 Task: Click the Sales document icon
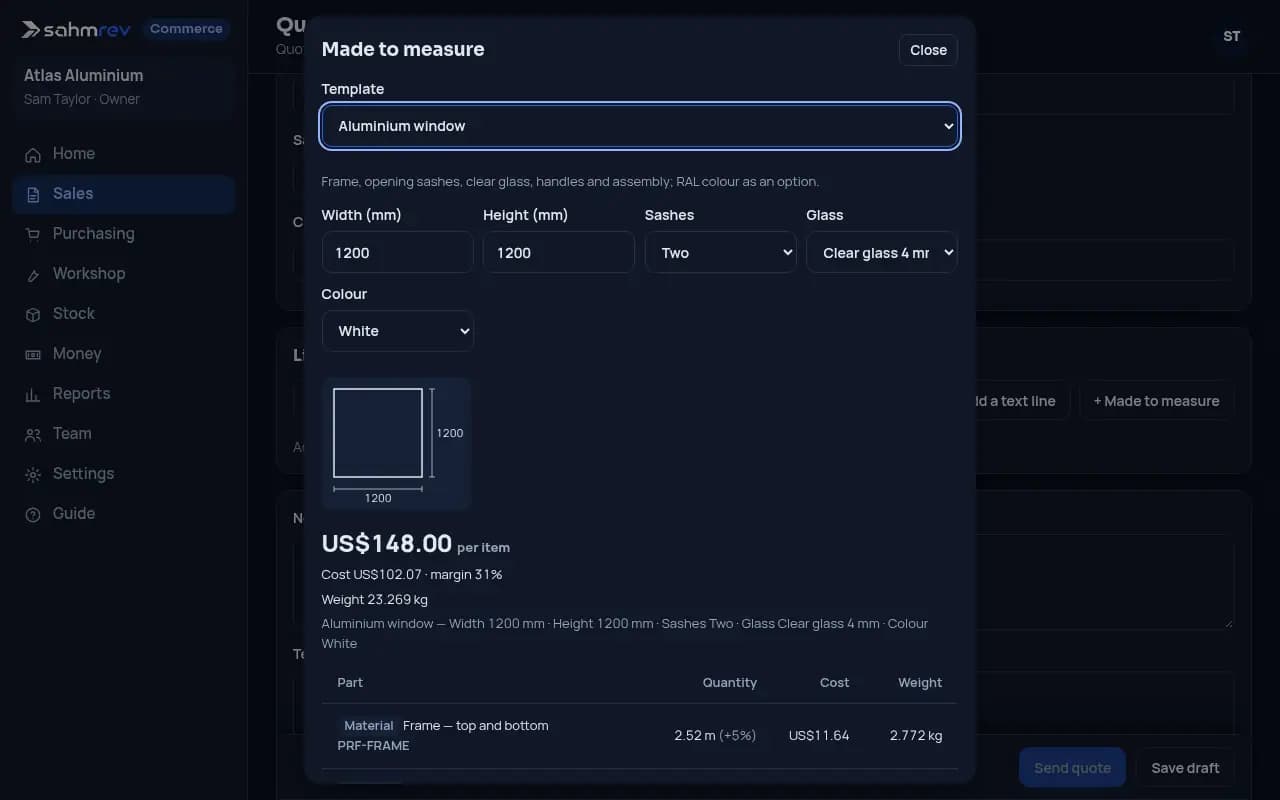pos(33,194)
